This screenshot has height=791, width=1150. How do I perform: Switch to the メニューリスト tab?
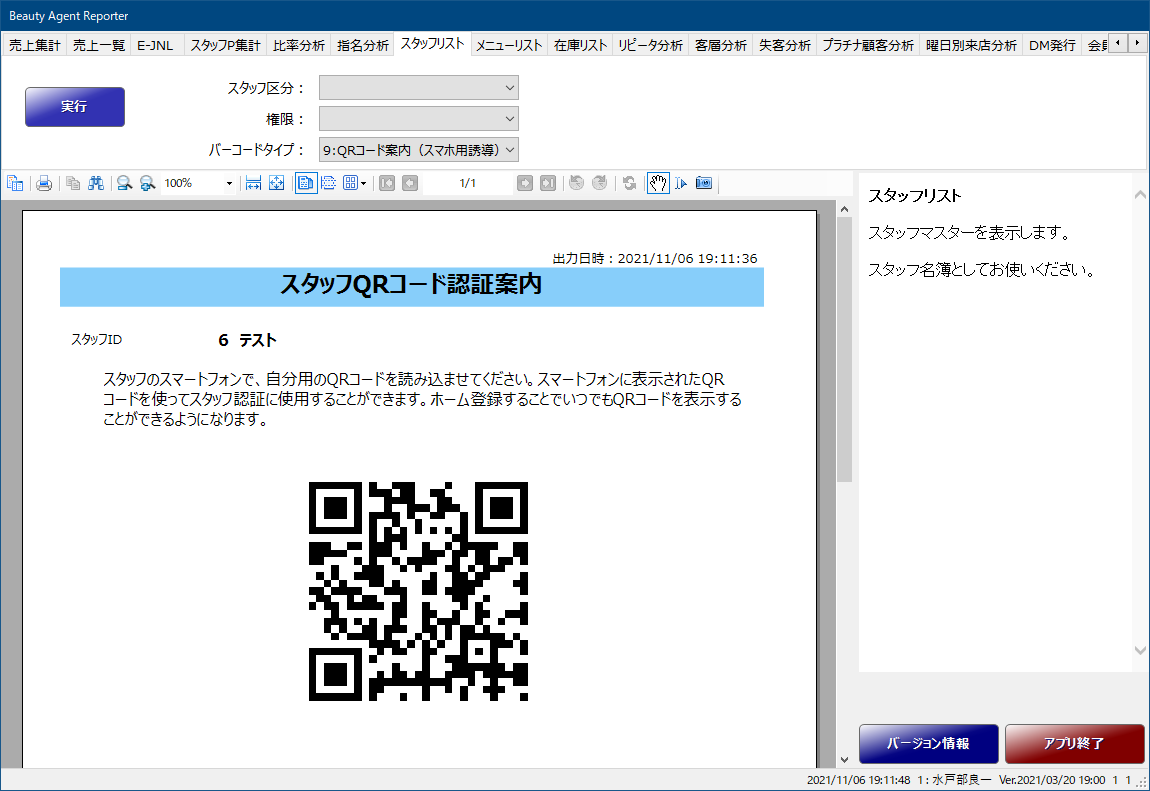[509, 45]
